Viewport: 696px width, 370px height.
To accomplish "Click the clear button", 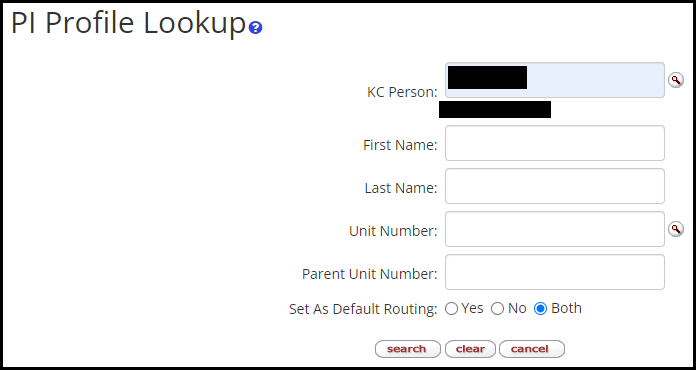I will [470, 349].
